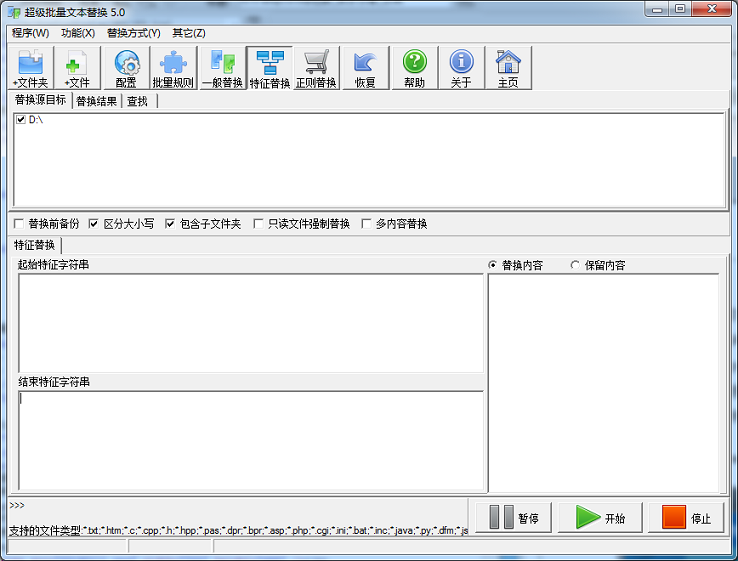Select the 保留内容 radio button
The height and width of the screenshot is (561, 738).
575,265
